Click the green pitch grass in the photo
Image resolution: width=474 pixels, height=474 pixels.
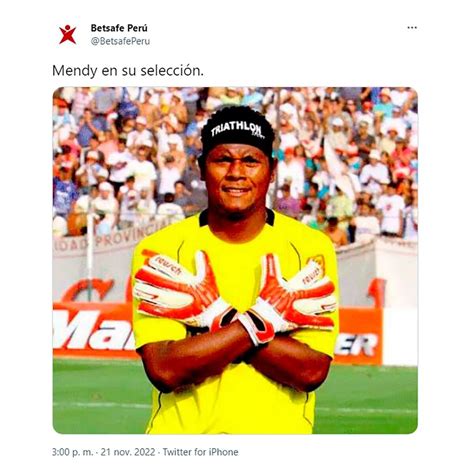pyautogui.click(x=366, y=399)
